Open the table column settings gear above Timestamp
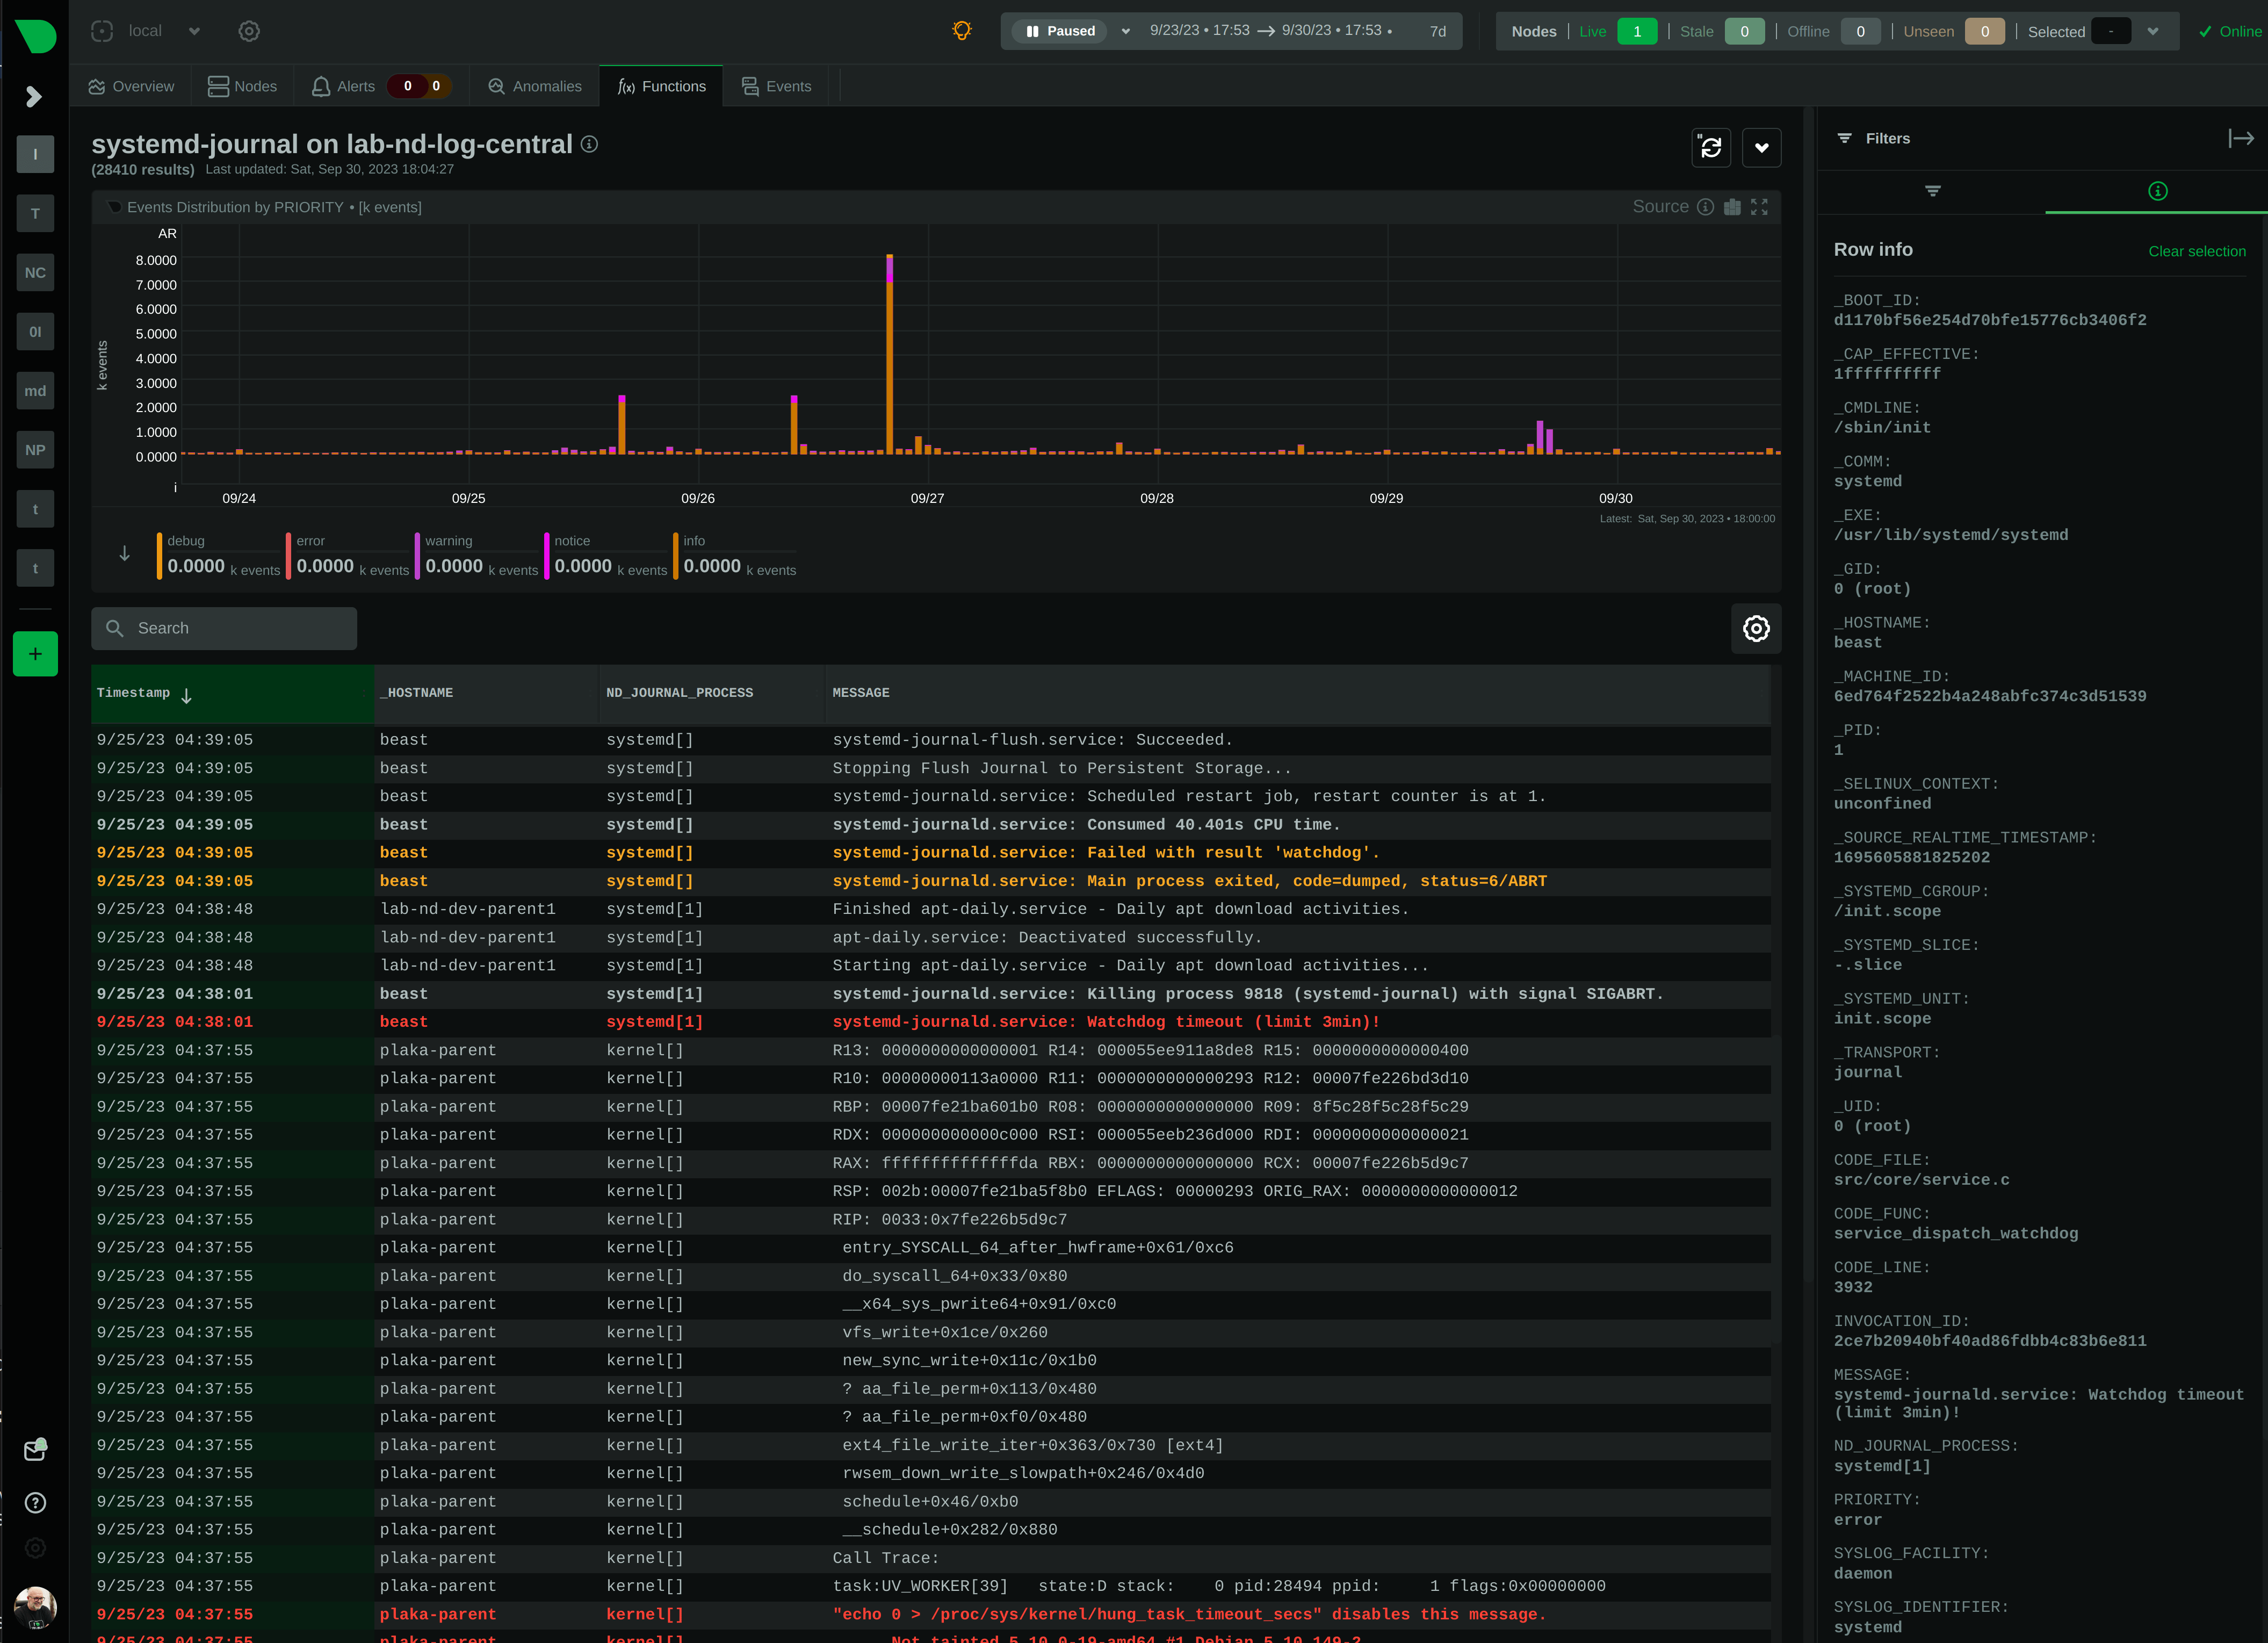 1756,629
